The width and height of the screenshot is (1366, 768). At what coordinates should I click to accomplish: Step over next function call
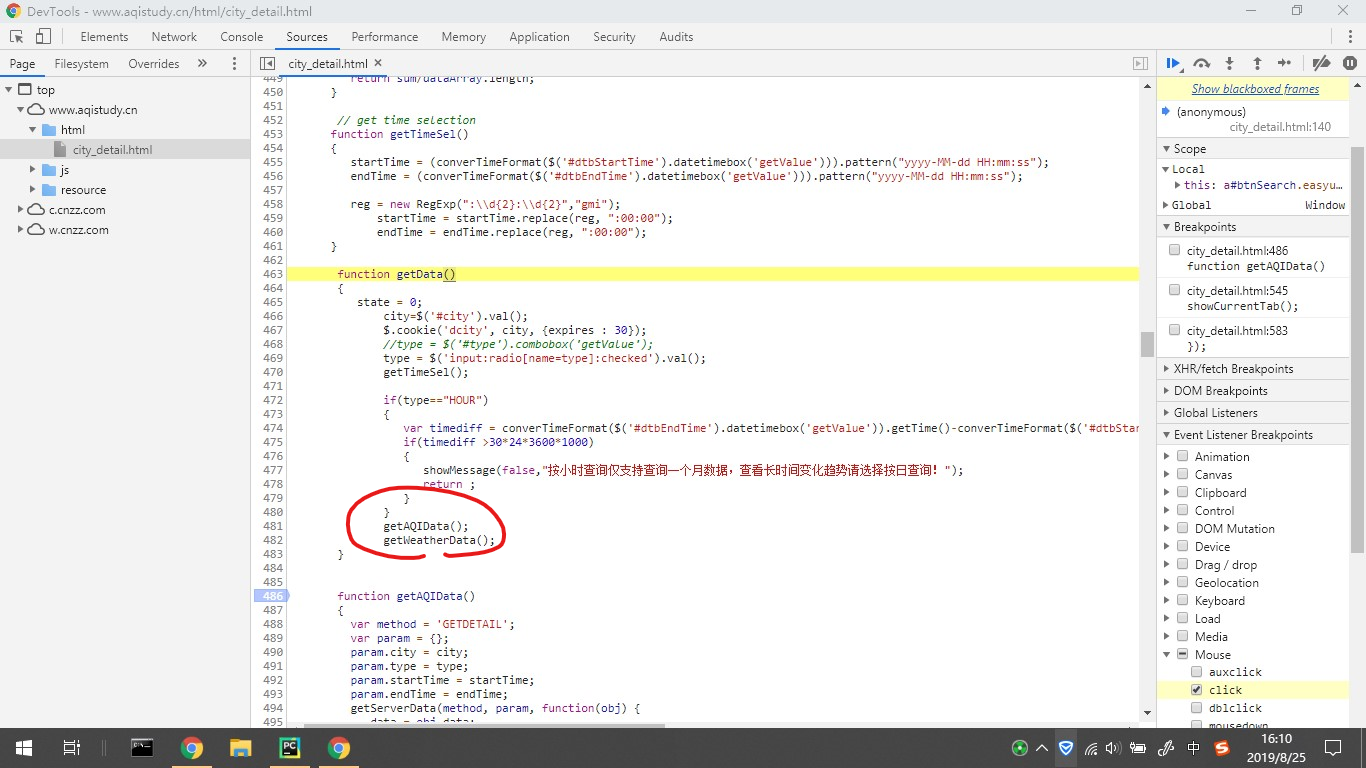coord(1202,63)
